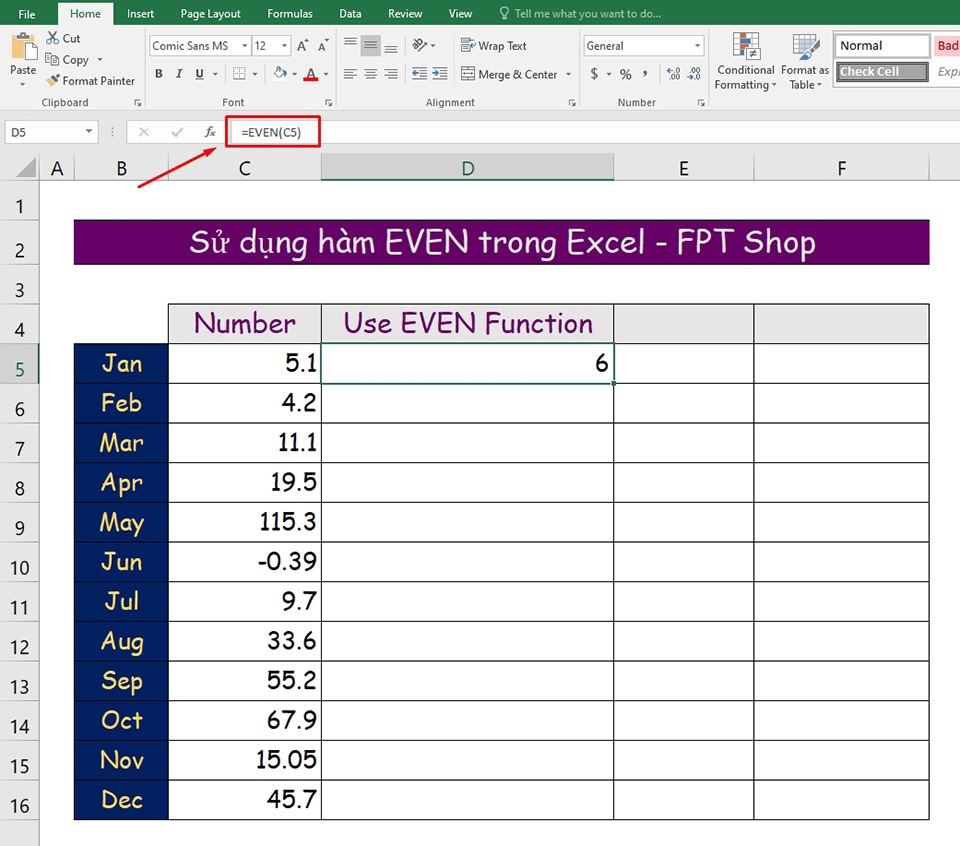Switch to the Data tab

tap(350, 13)
